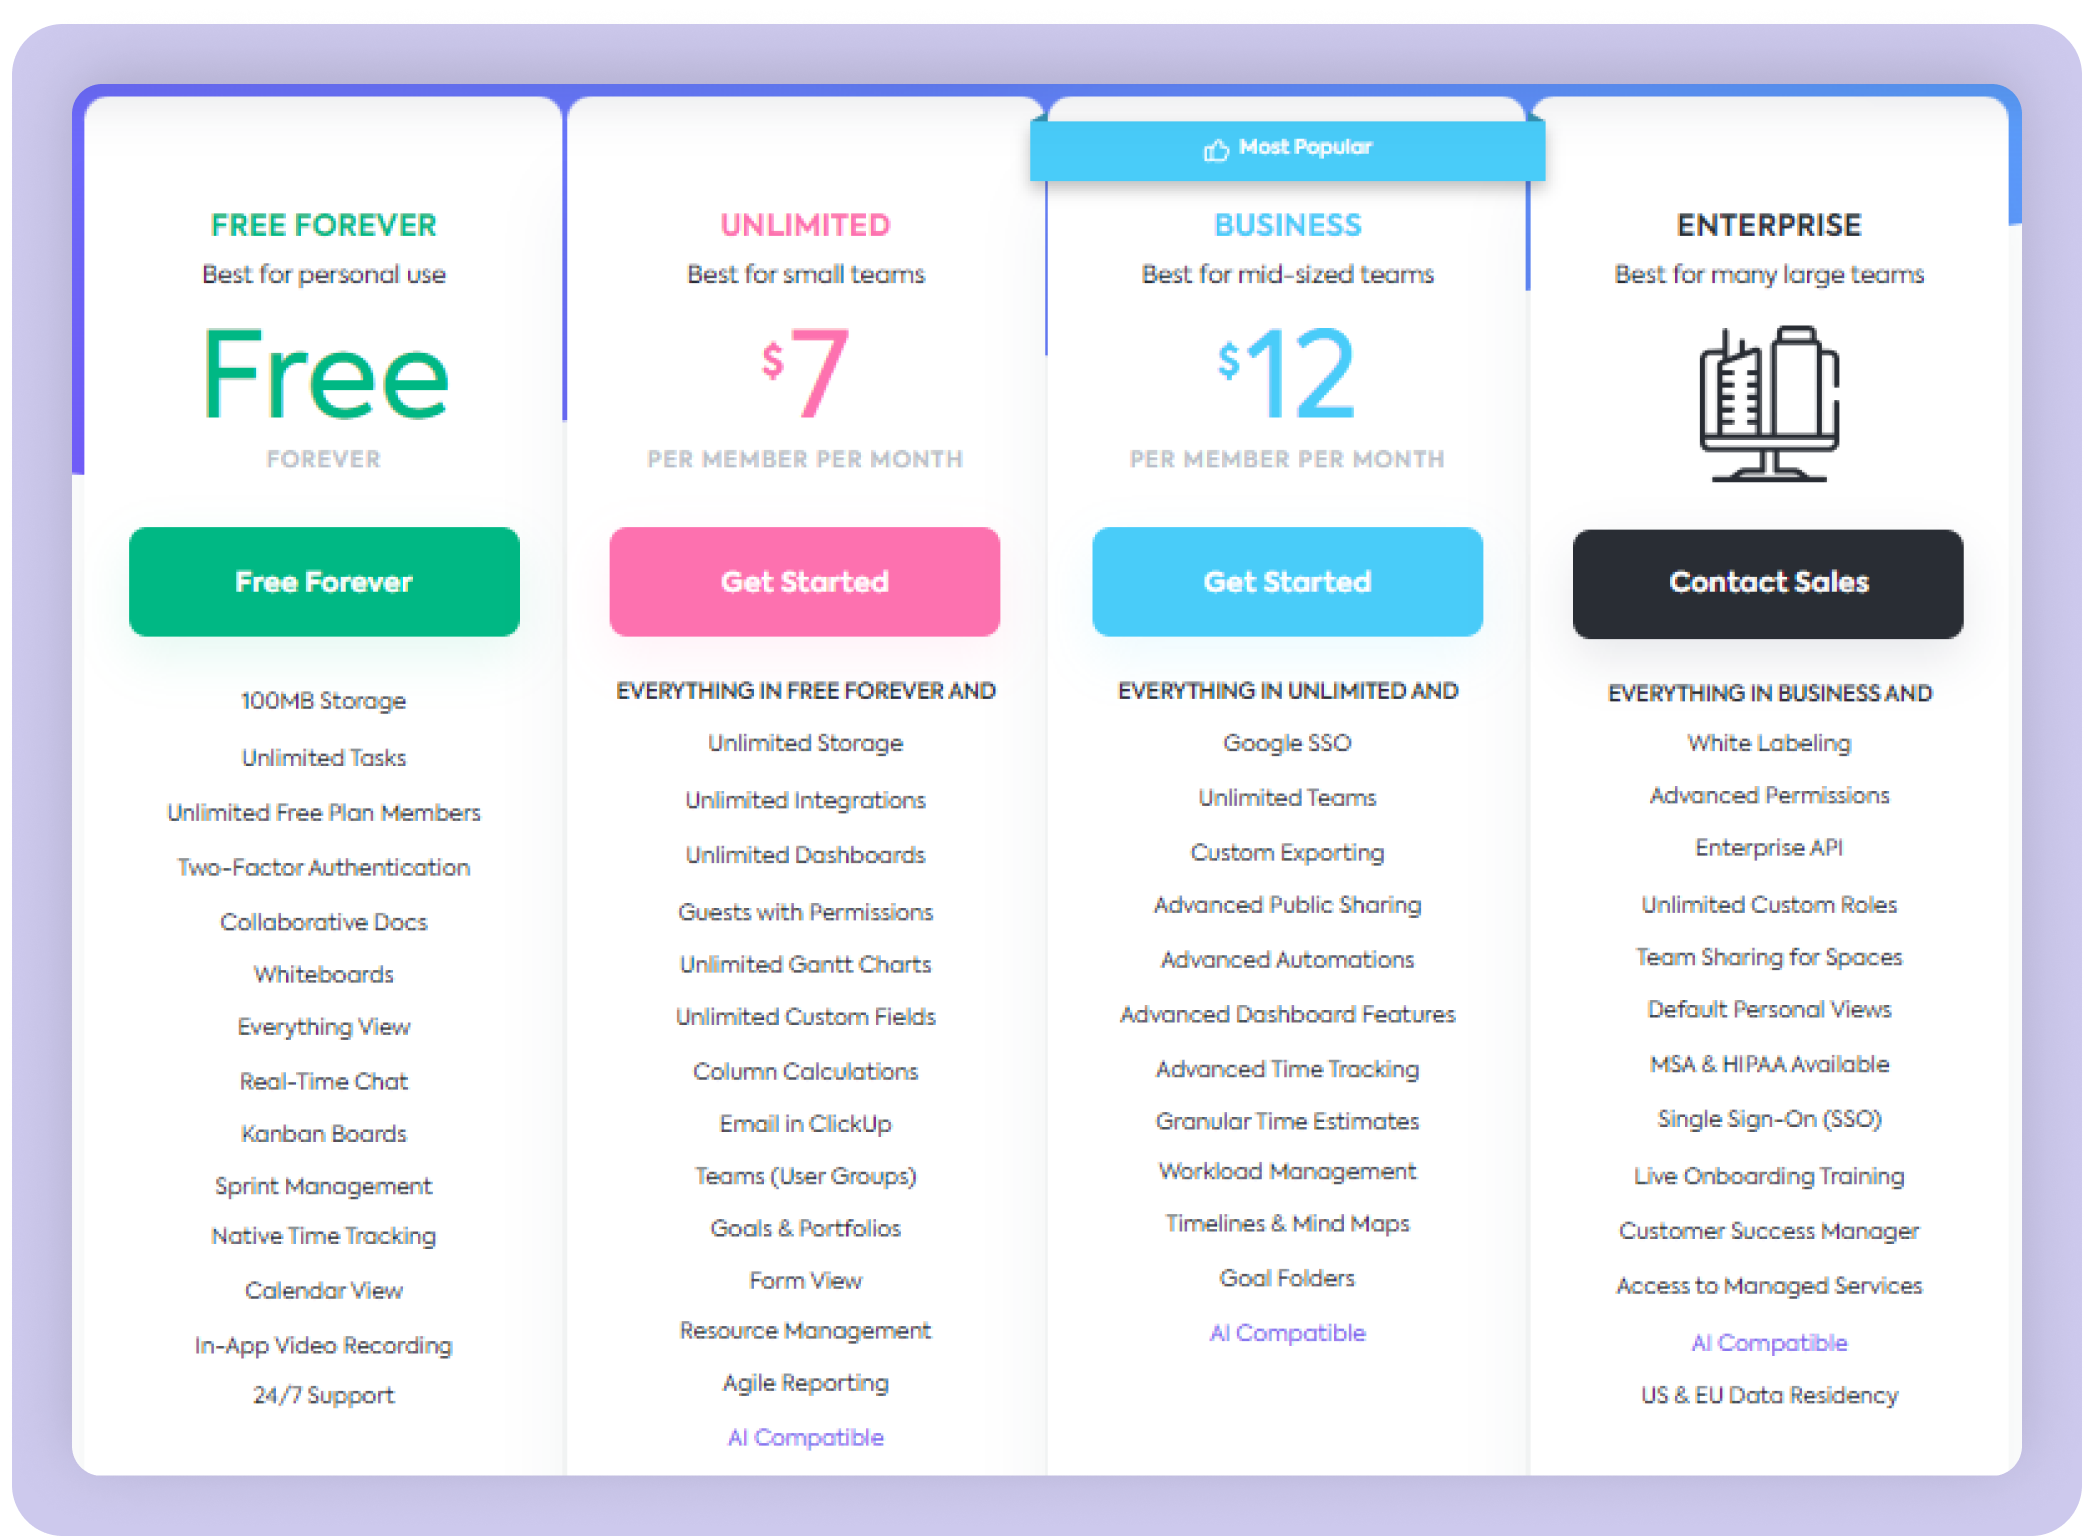Click the green Free Forever button
Screen dimensions: 2094x1536
pyautogui.click(x=324, y=582)
